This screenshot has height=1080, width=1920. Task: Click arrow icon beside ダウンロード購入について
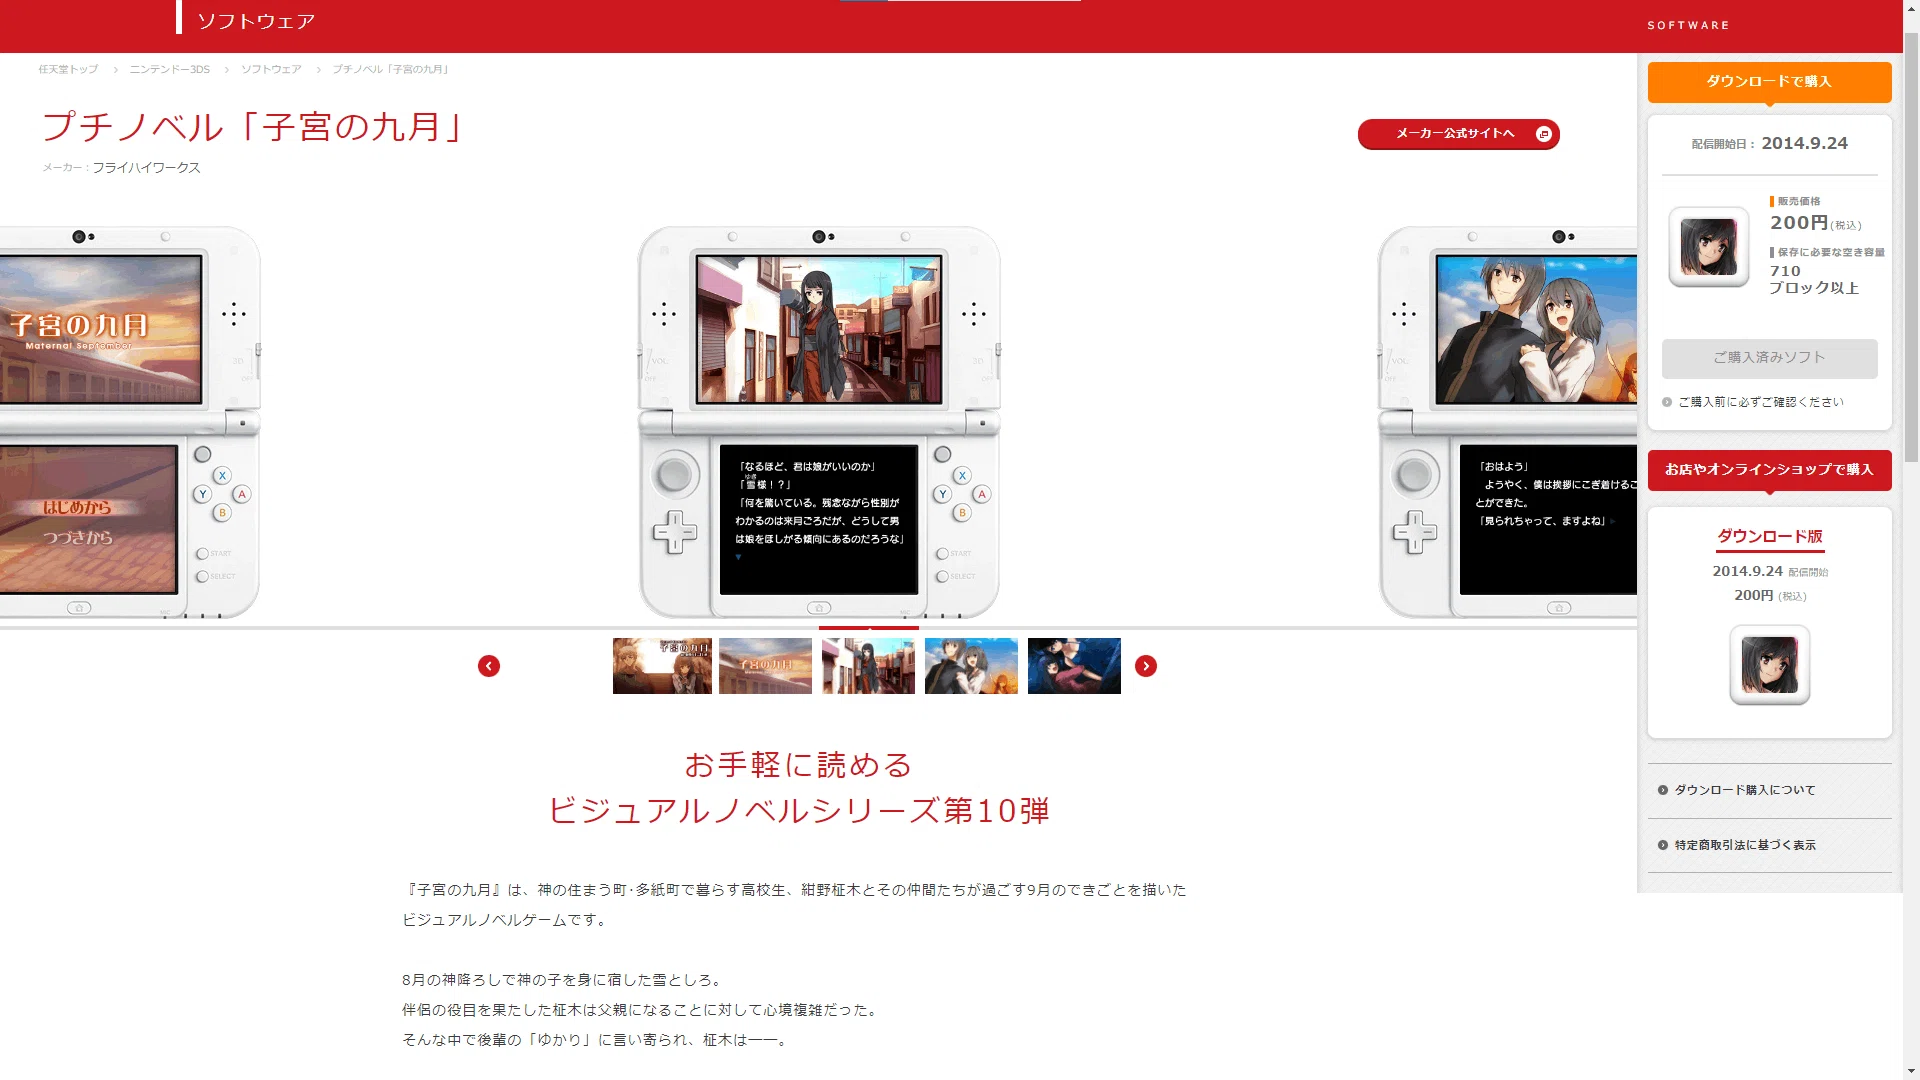[x=1663, y=790]
